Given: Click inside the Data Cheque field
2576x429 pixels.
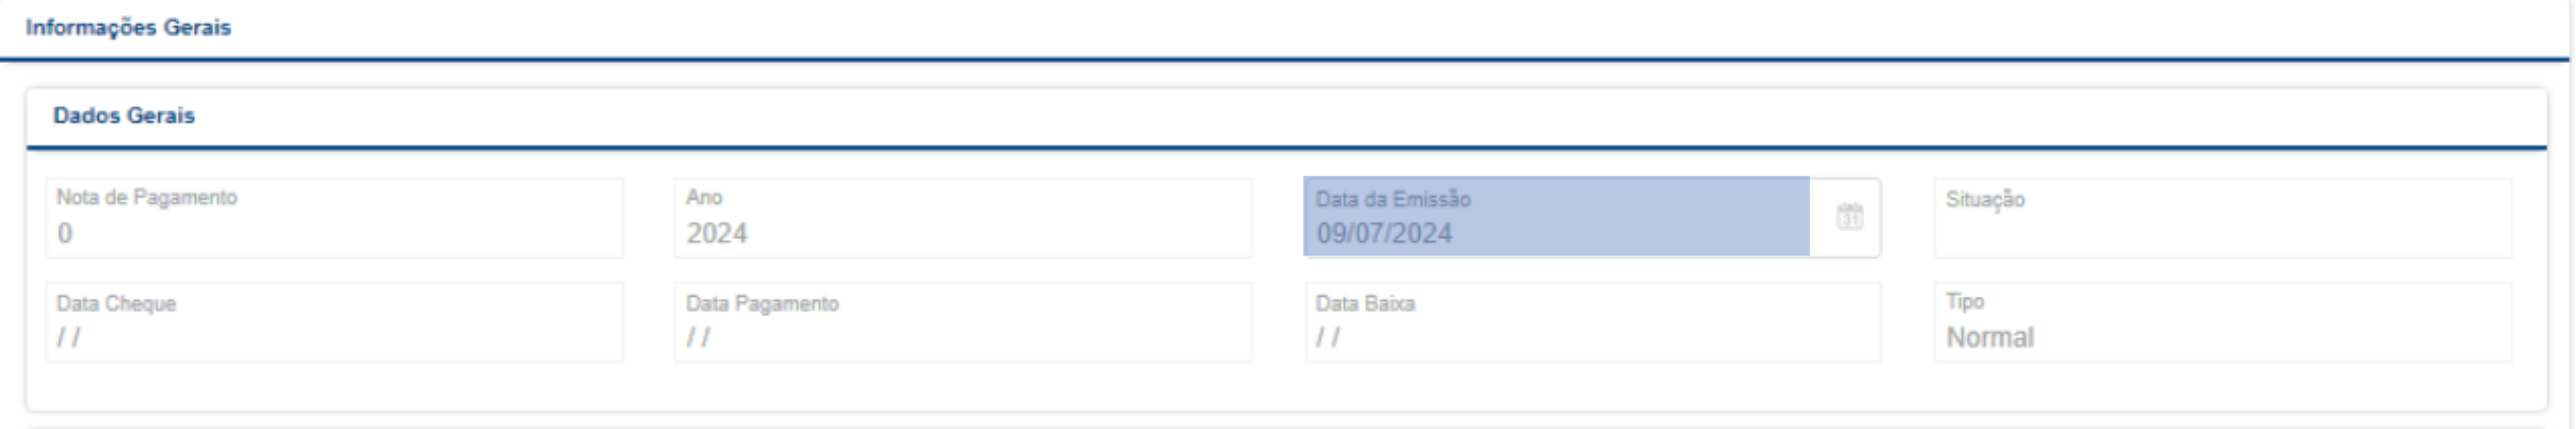Looking at the screenshot, I should [334, 322].
